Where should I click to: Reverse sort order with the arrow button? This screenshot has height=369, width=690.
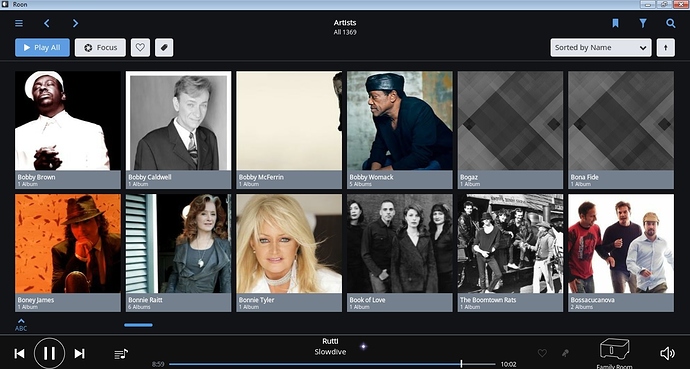click(x=665, y=47)
